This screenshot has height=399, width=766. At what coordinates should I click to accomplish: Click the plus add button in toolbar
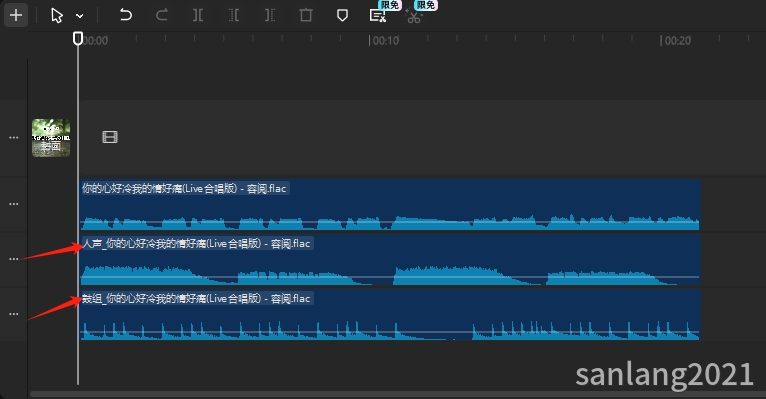[16, 15]
